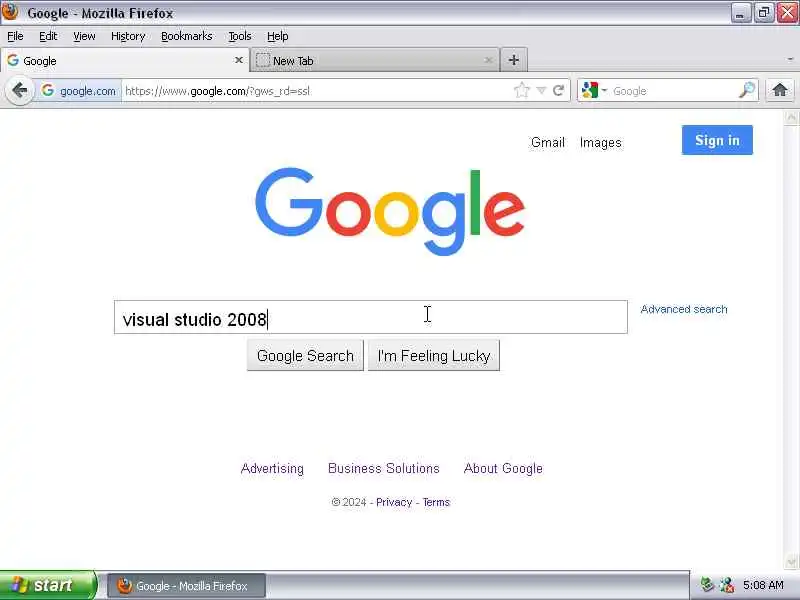800x600 pixels.
Task: Go to the Home page icon
Action: pyautogui.click(x=780, y=90)
